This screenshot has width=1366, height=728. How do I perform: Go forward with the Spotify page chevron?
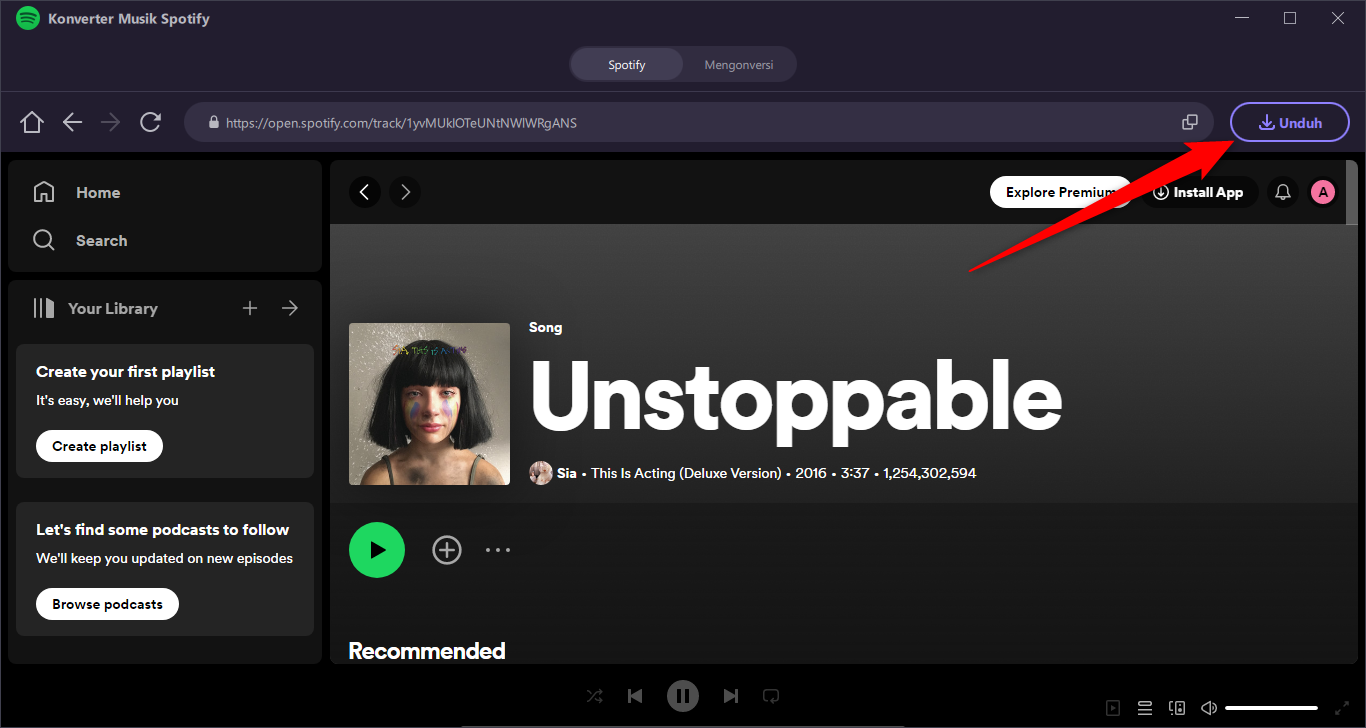click(x=405, y=192)
